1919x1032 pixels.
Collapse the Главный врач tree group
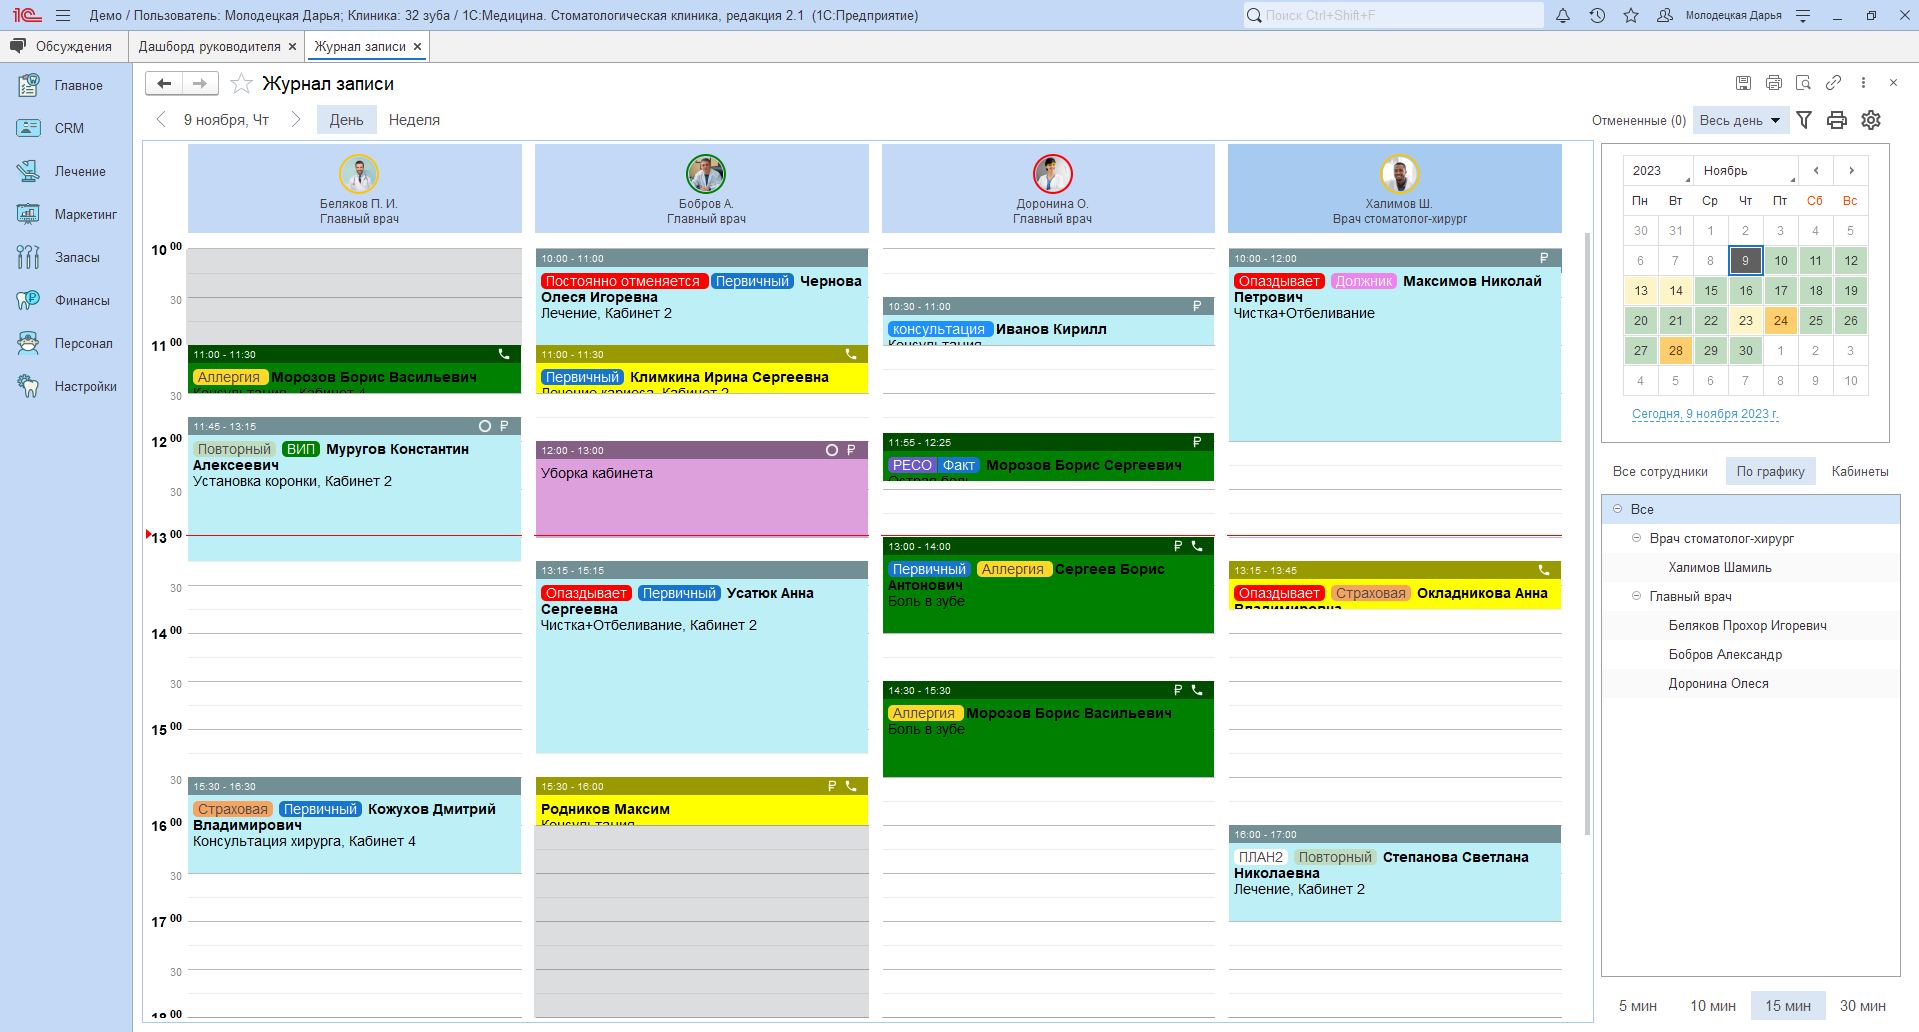pos(1637,596)
